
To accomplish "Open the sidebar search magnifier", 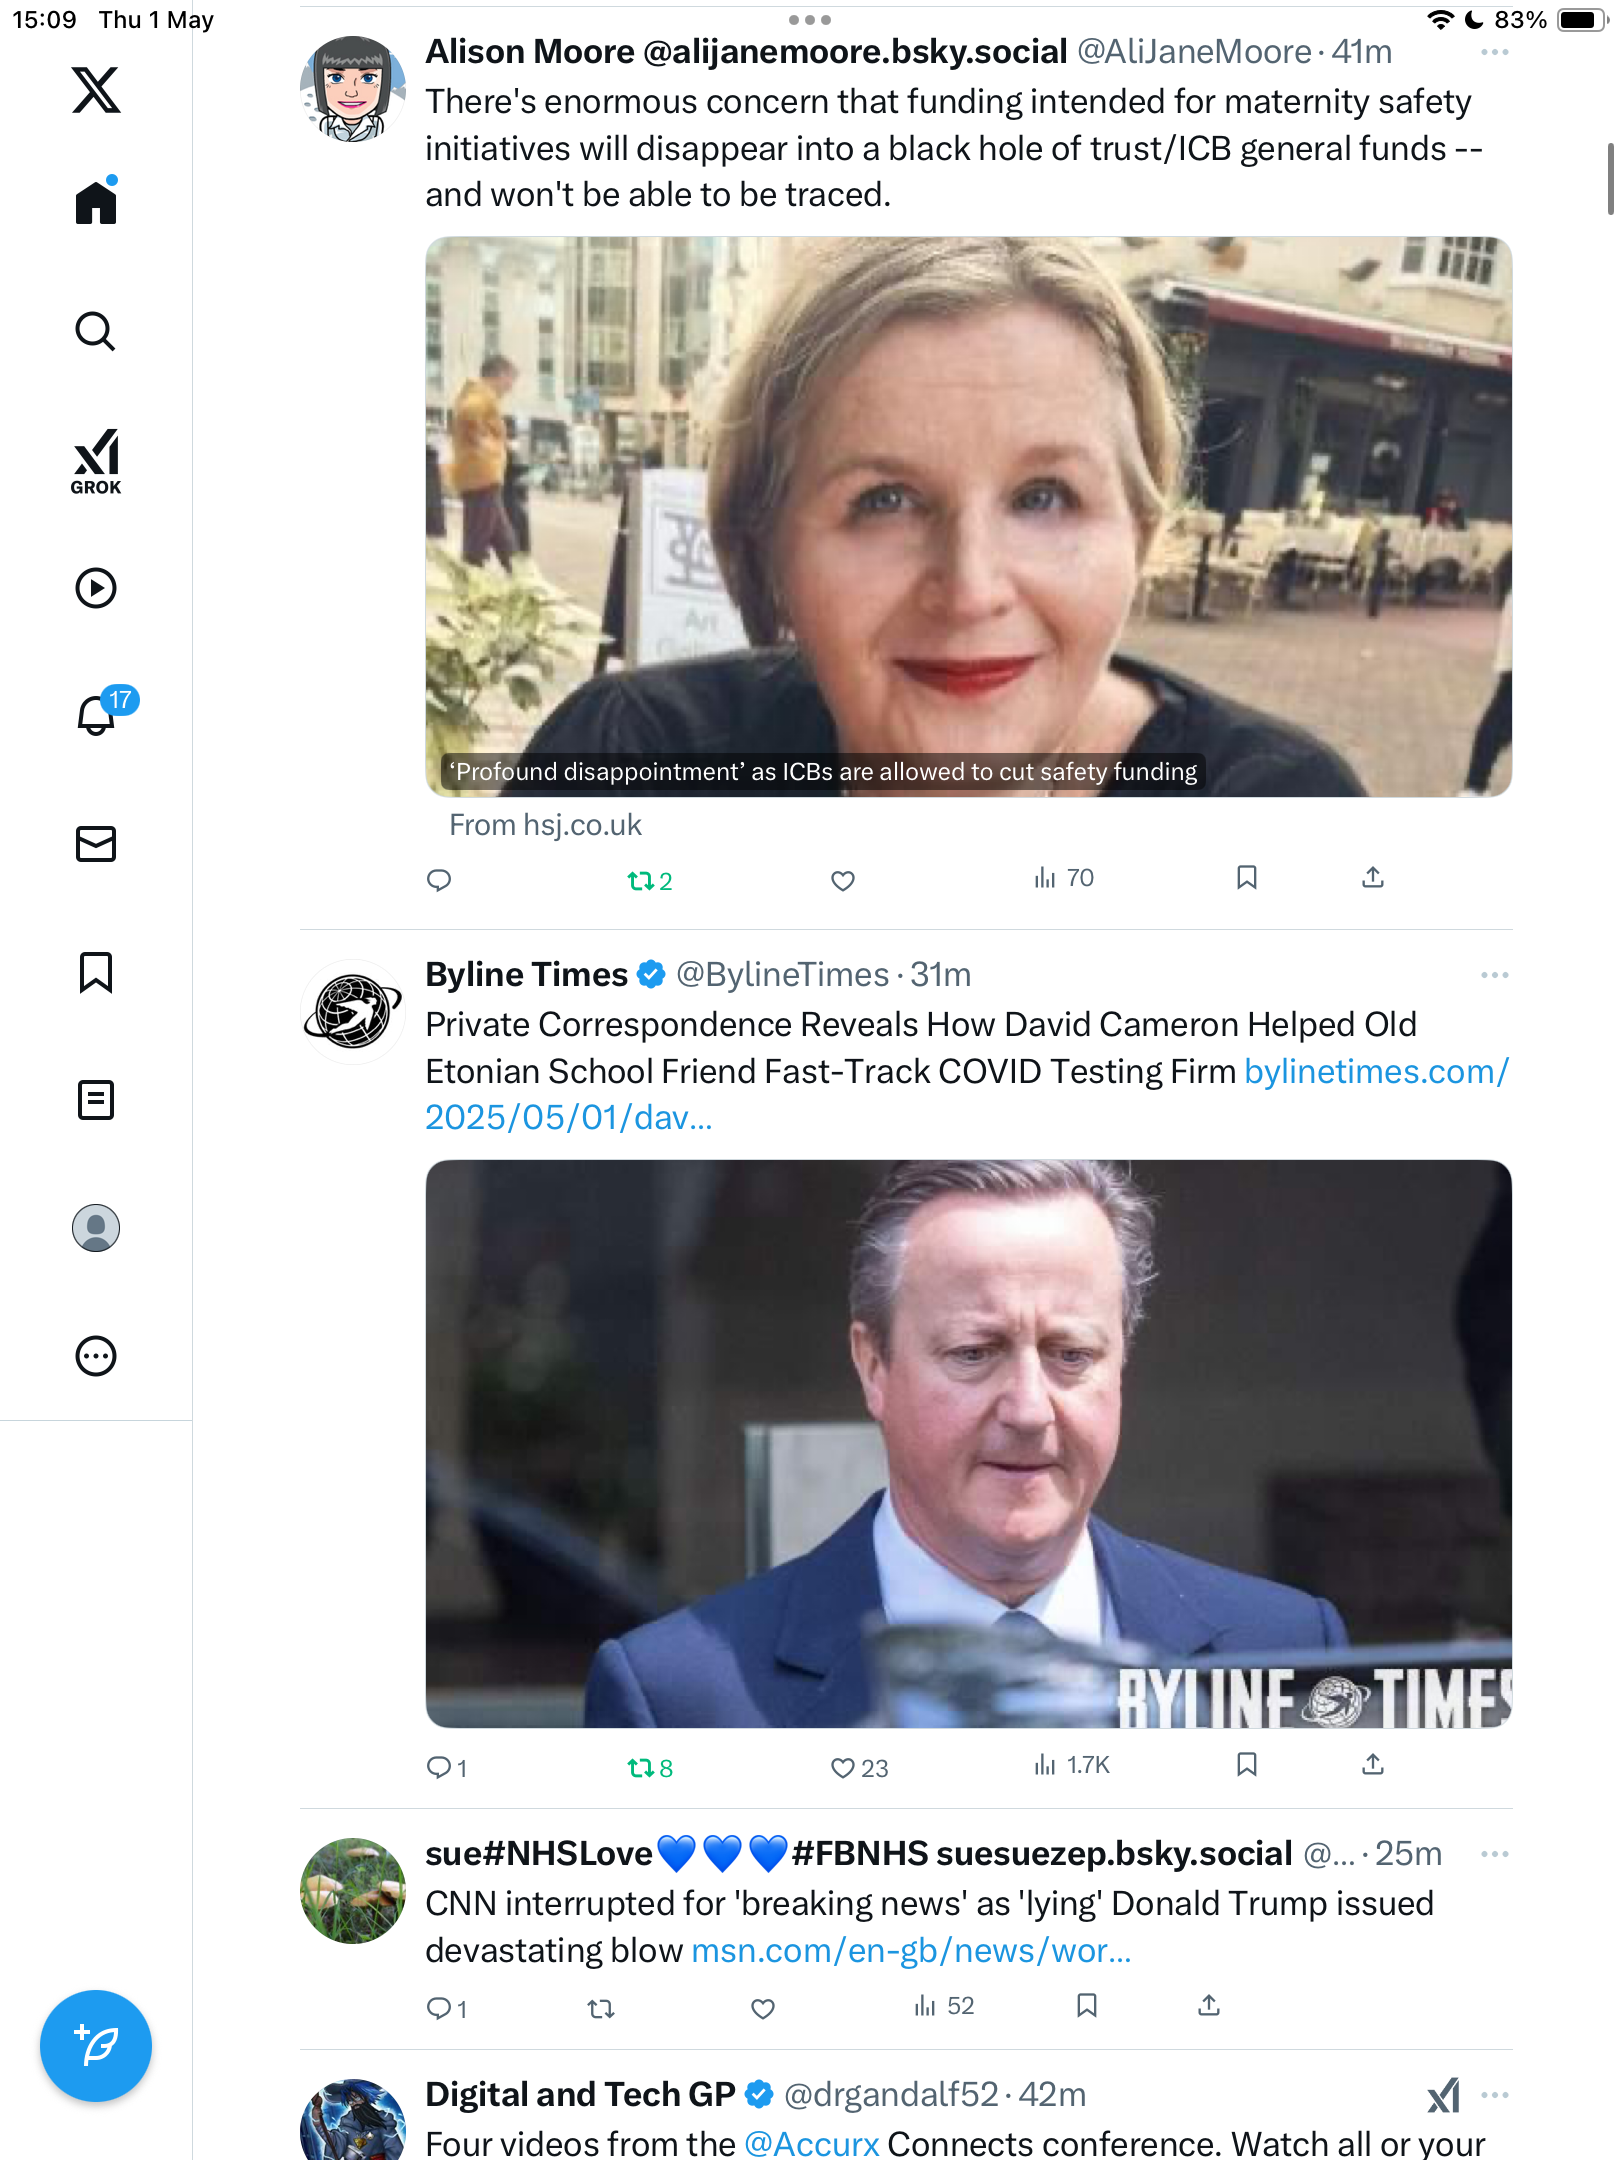I will (96, 332).
